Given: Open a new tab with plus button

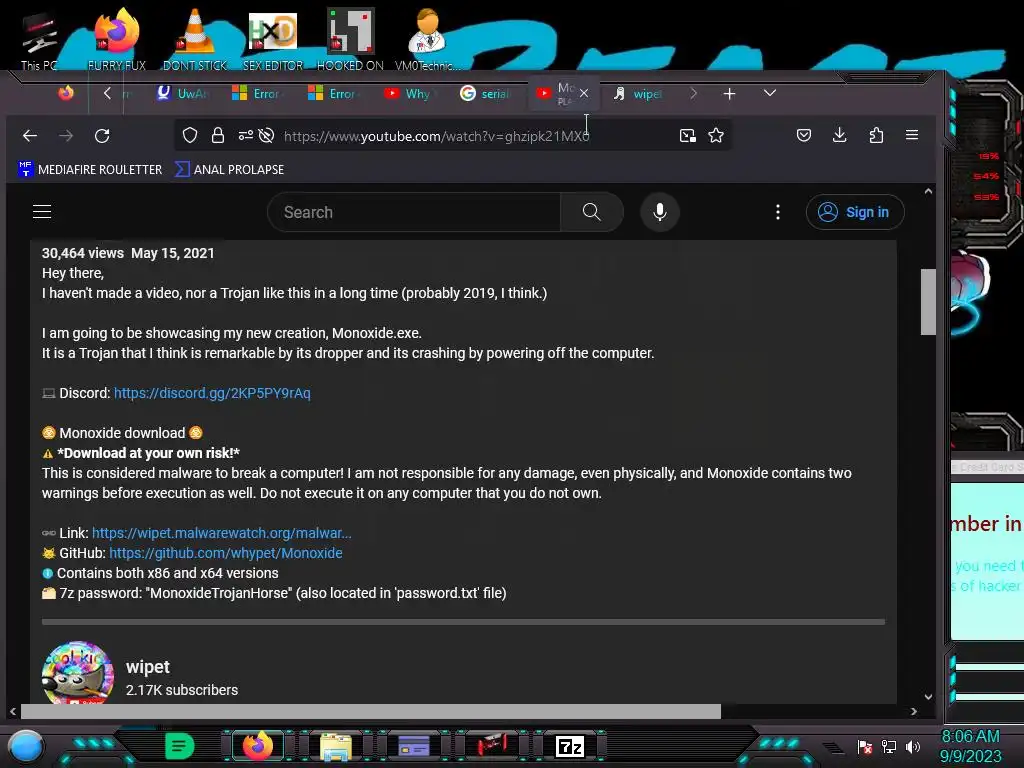Looking at the screenshot, I should (729, 94).
